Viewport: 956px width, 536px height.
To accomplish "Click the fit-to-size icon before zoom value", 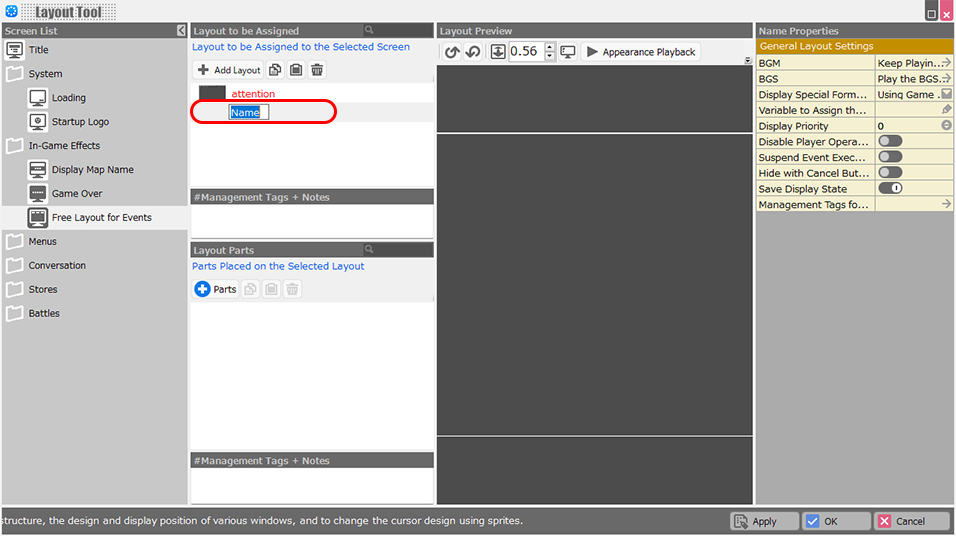I will pyautogui.click(x=498, y=52).
